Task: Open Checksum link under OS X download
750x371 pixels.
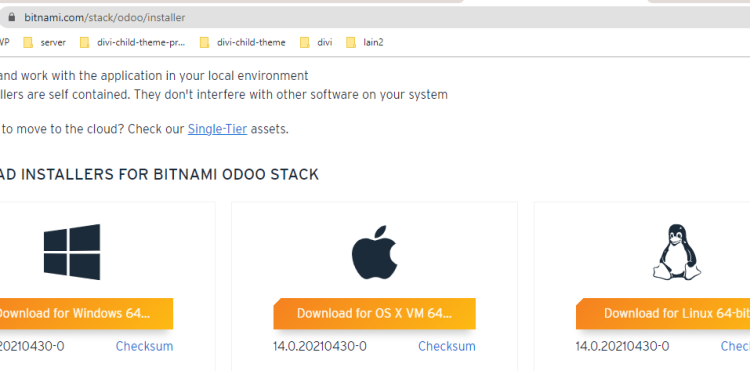Action: click(447, 346)
